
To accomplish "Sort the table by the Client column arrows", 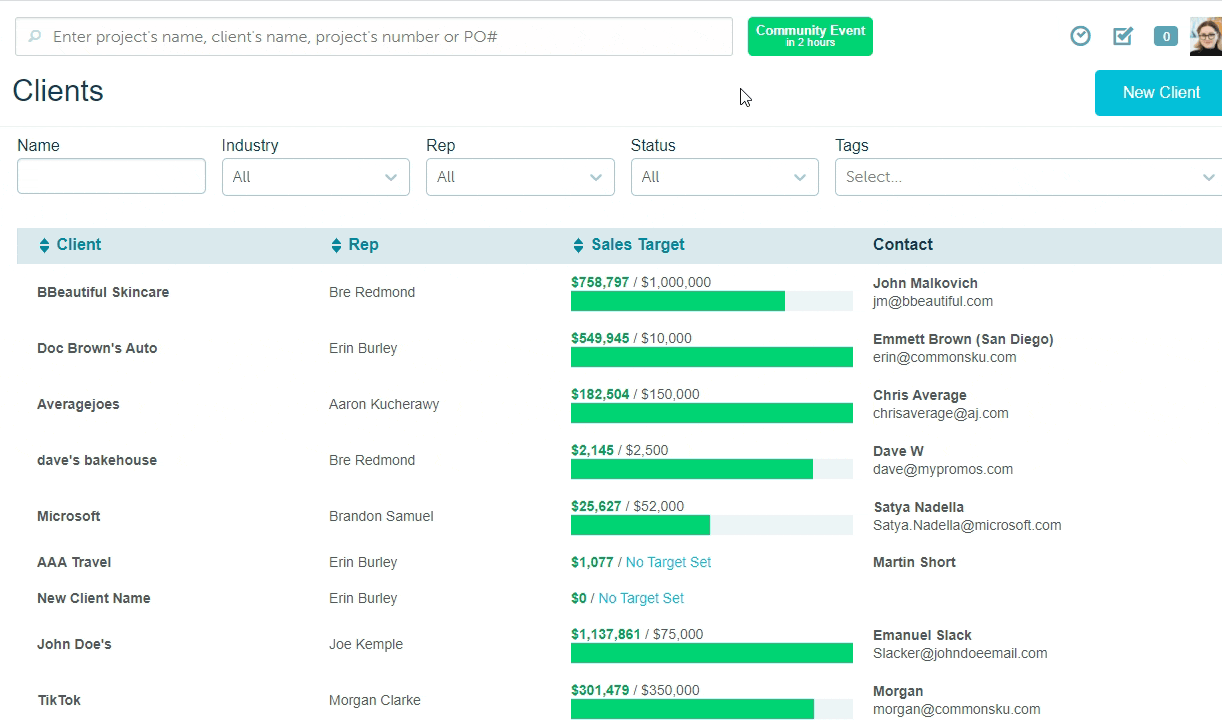I will [43, 244].
